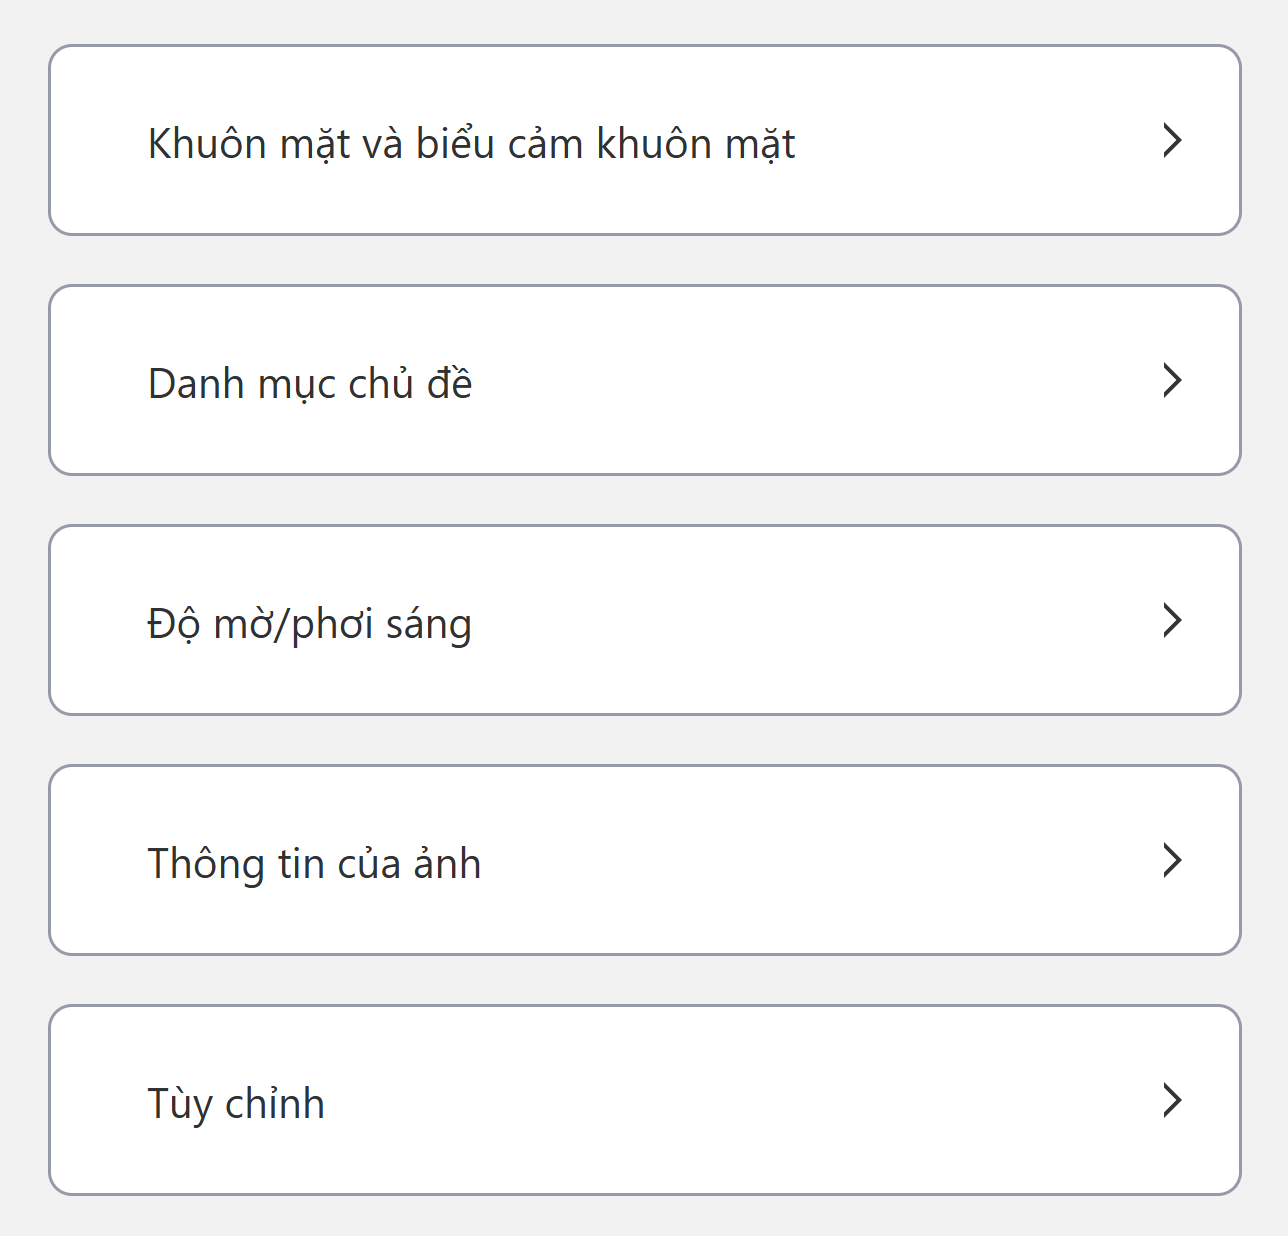Select the Khuôn mặt và biểu cảm khuôn mặt label
Screen dimensions: 1288x1236
pos(471,144)
